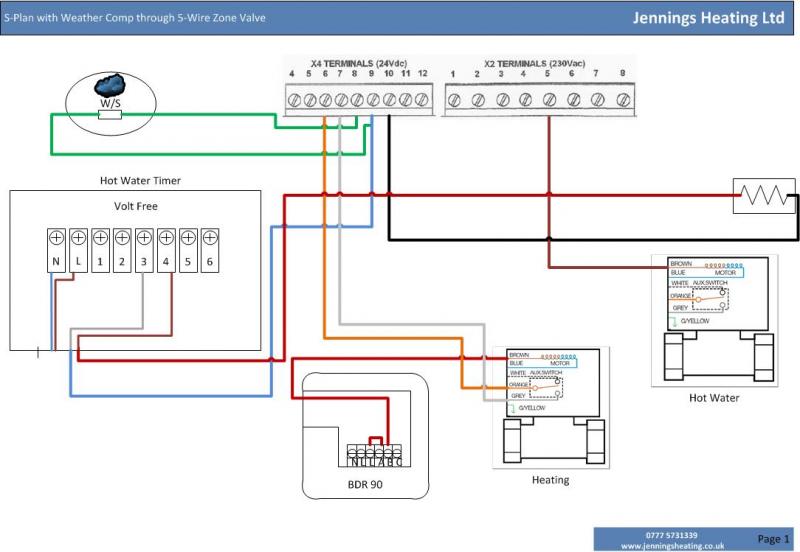This screenshot has height=552, width=800.
Task: Select terminal L screw on Hot Water Timer
Action: tap(79, 238)
